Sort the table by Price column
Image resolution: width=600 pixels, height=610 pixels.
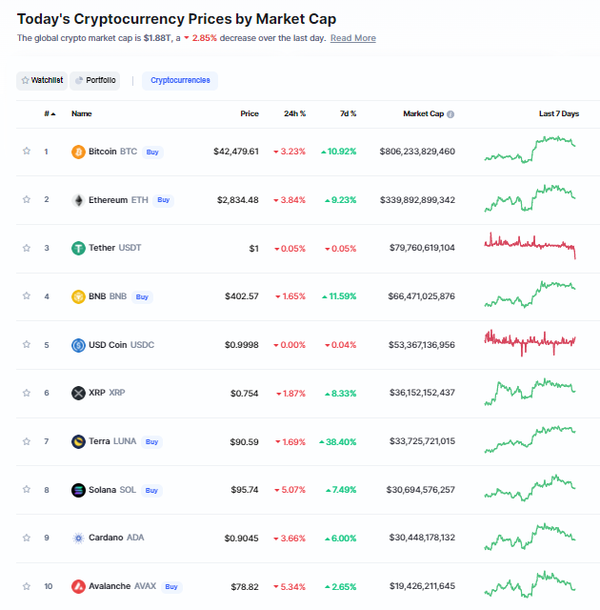(x=249, y=114)
